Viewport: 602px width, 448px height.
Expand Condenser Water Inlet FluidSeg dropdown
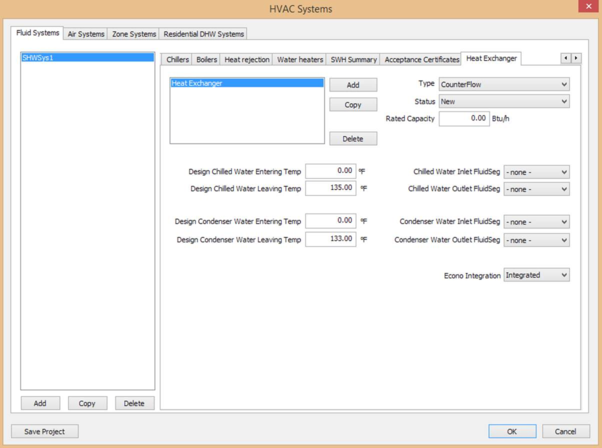pyautogui.click(x=536, y=222)
